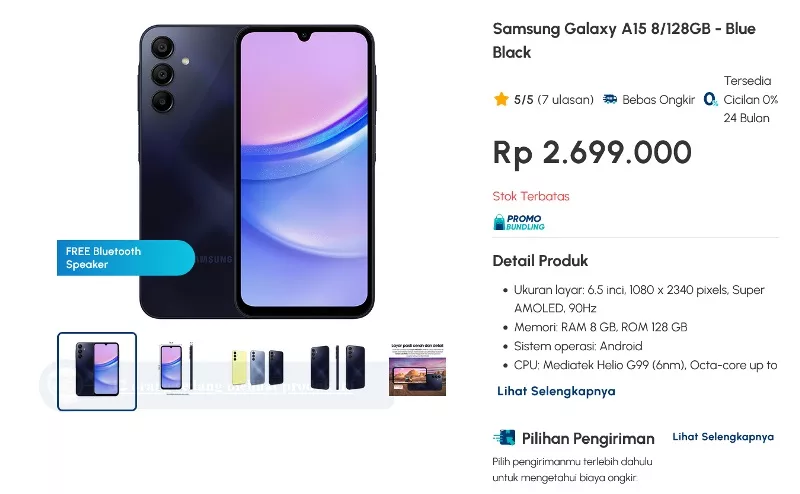This screenshot has height=494, width=800.
Task: Select the display feature banner thumbnail
Action: (x=417, y=369)
